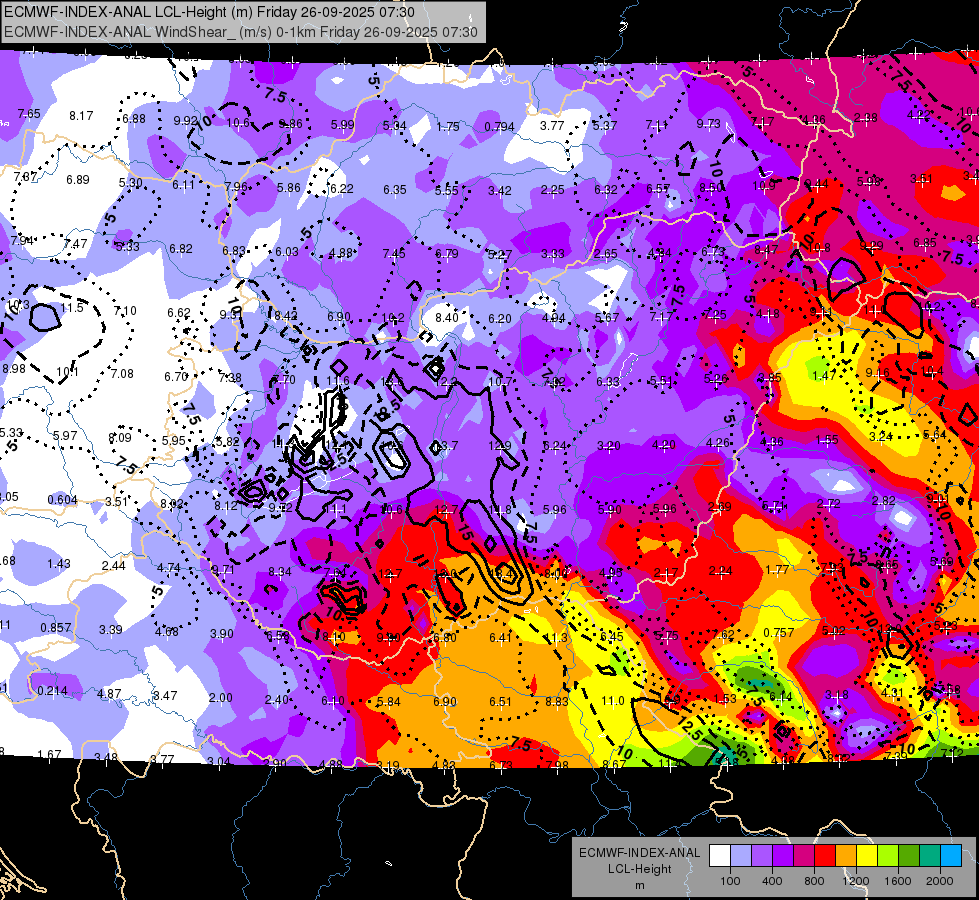Viewport: 979px width, 900px height.
Task: Click the 1600 label on the legend scale
Action: click(x=898, y=881)
